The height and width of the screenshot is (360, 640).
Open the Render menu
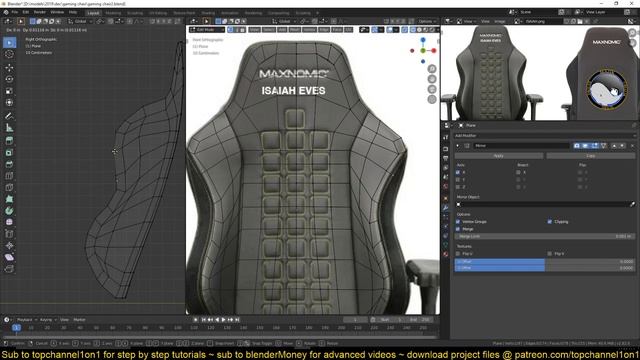(40, 12)
